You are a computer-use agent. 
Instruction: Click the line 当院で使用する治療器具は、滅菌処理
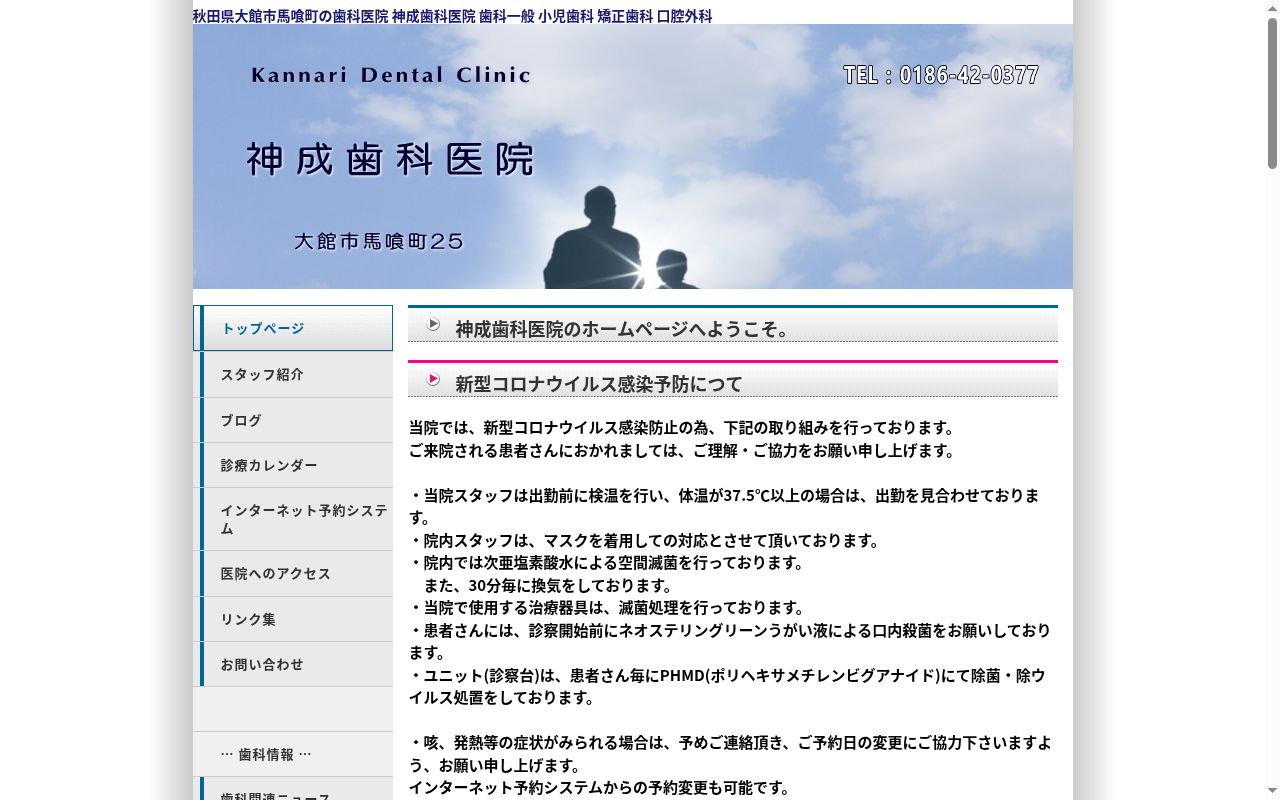[x=607, y=607]
